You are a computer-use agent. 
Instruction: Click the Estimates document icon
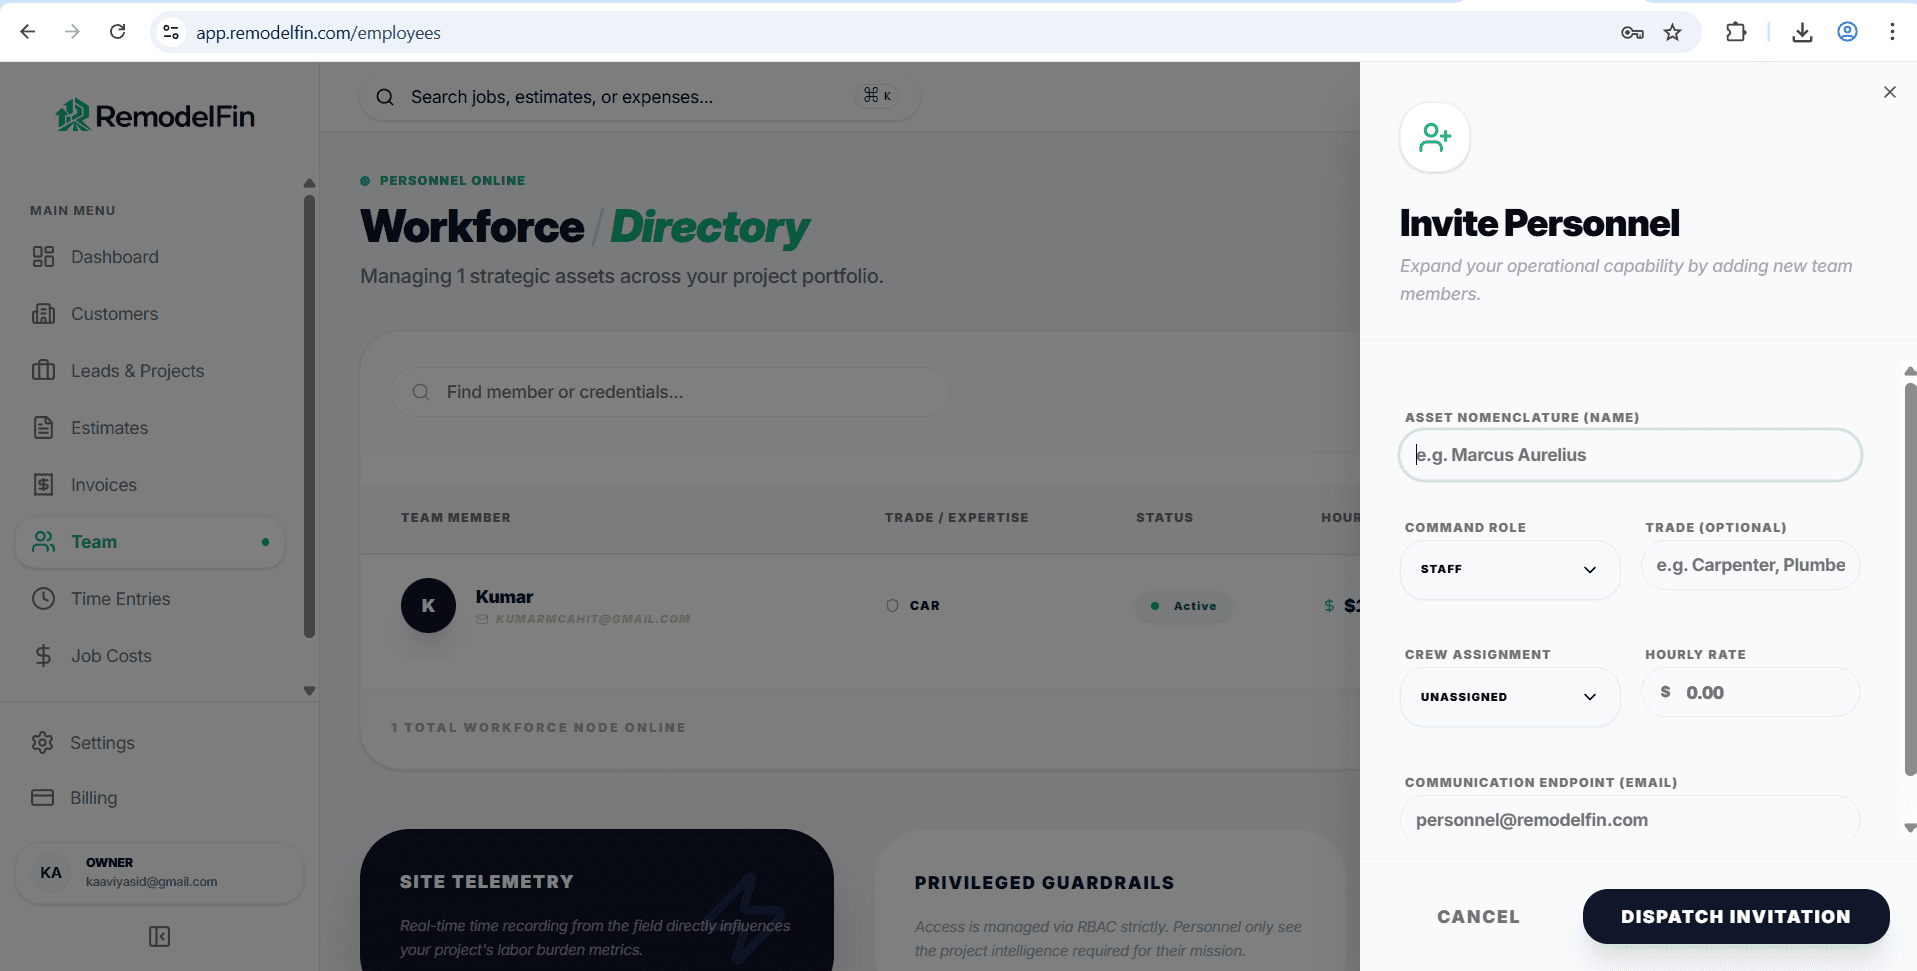(x=43, y=428)
